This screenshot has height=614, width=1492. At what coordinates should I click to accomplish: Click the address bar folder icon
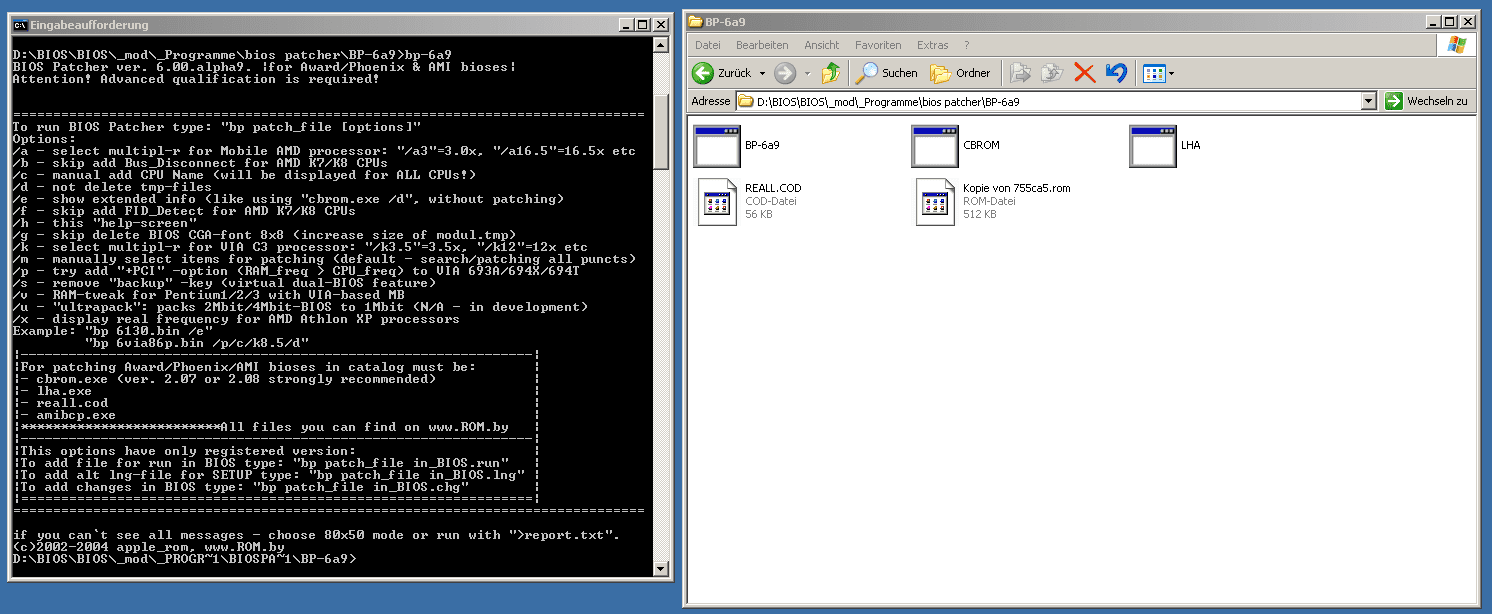pyautogui.click(x=746, y=101)
